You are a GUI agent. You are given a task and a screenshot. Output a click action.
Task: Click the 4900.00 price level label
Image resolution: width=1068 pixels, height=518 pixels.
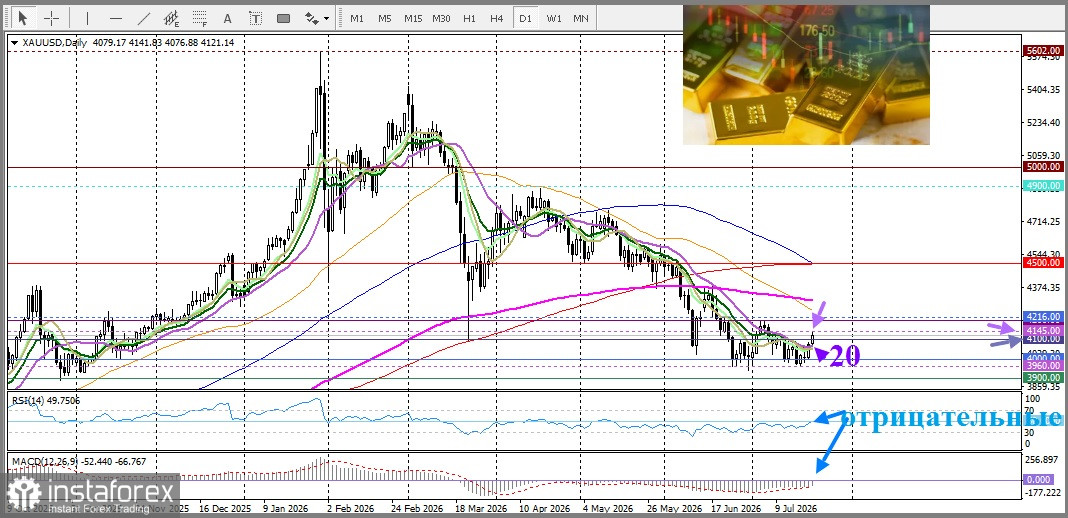coord(1043,186)
